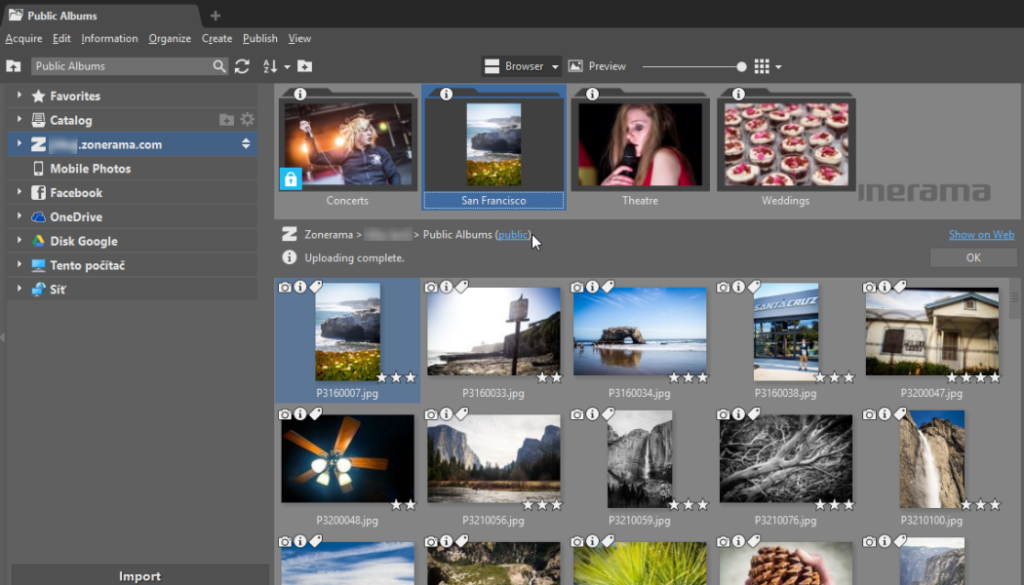Click the tag icon on P3160034.jpg

pyautogui.click(x=608, y=287)
